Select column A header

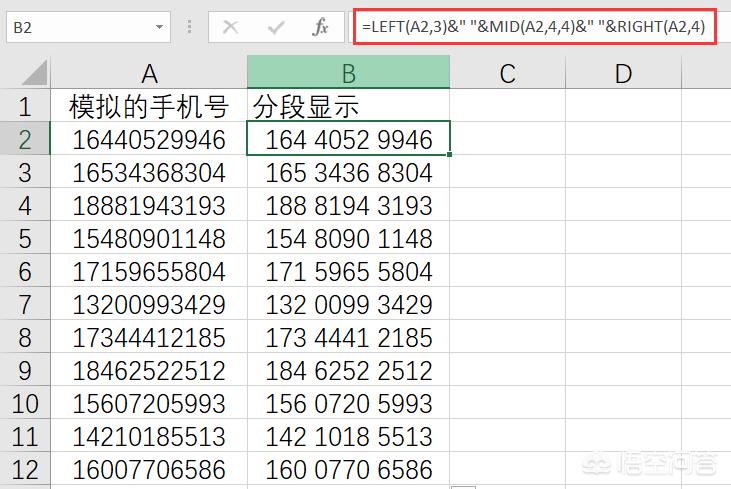[149, 73]
